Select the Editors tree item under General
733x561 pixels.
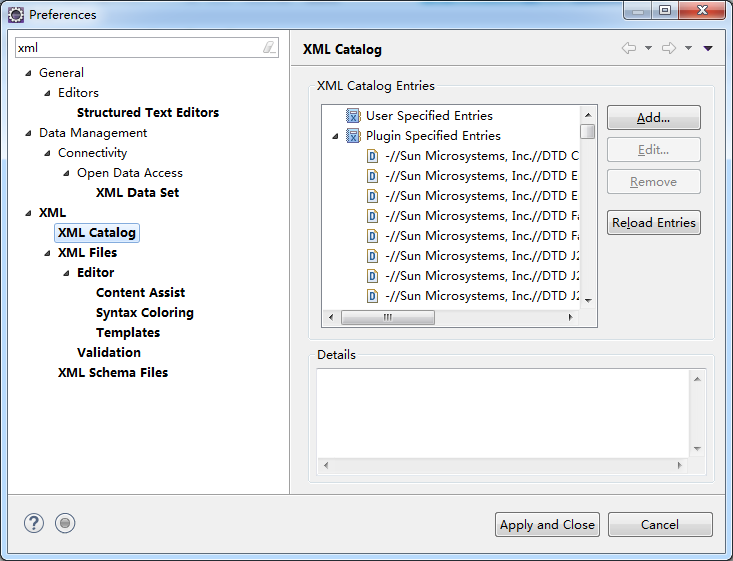click(79, 93)
